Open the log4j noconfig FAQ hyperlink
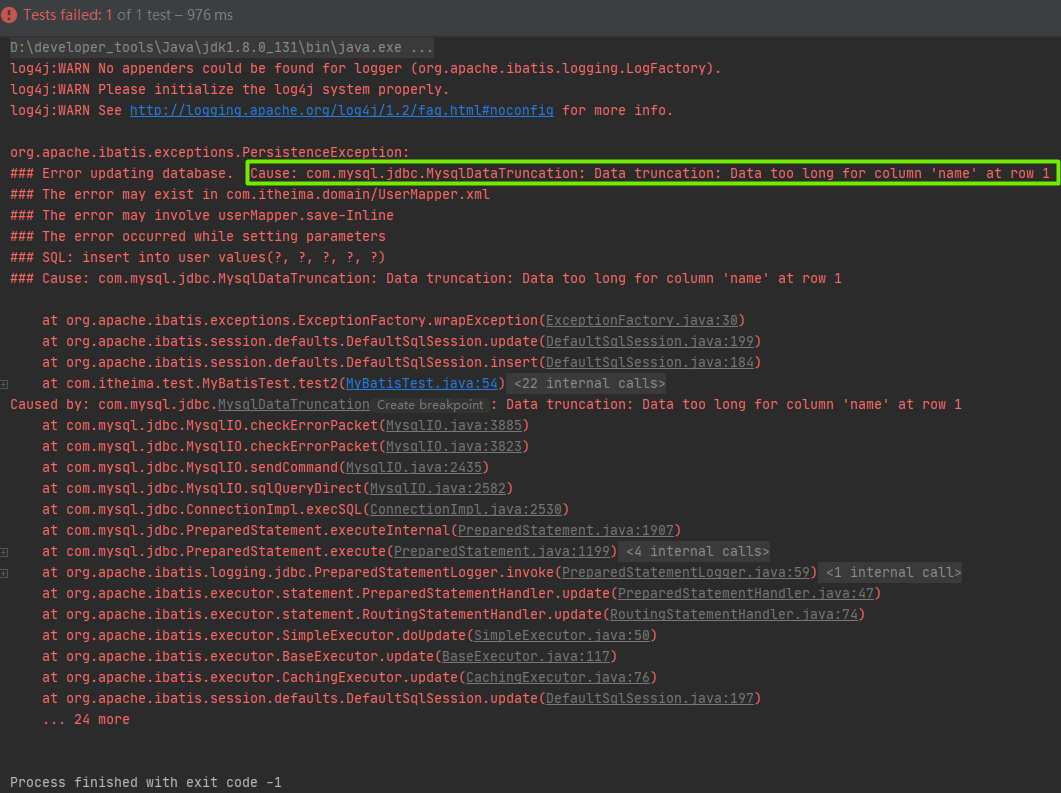 (x=340, y=110)
